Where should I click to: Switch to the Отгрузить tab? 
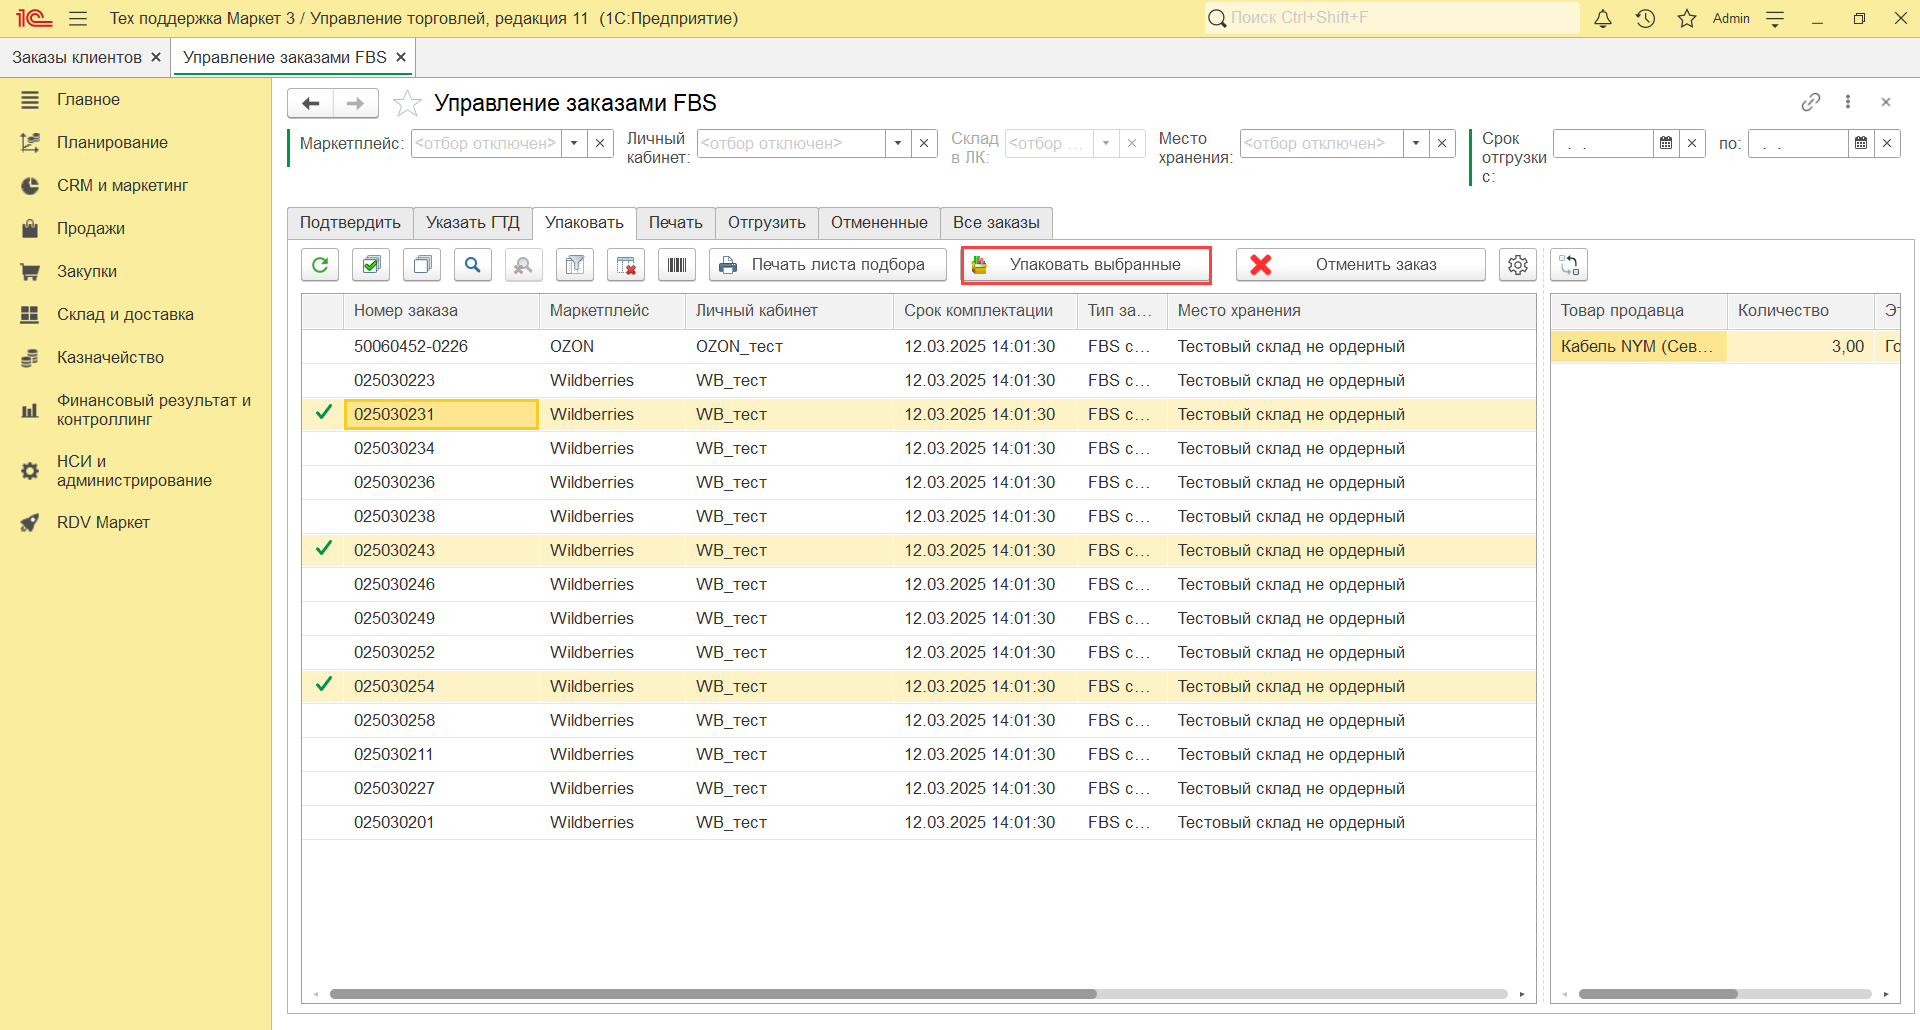point(766,222)
